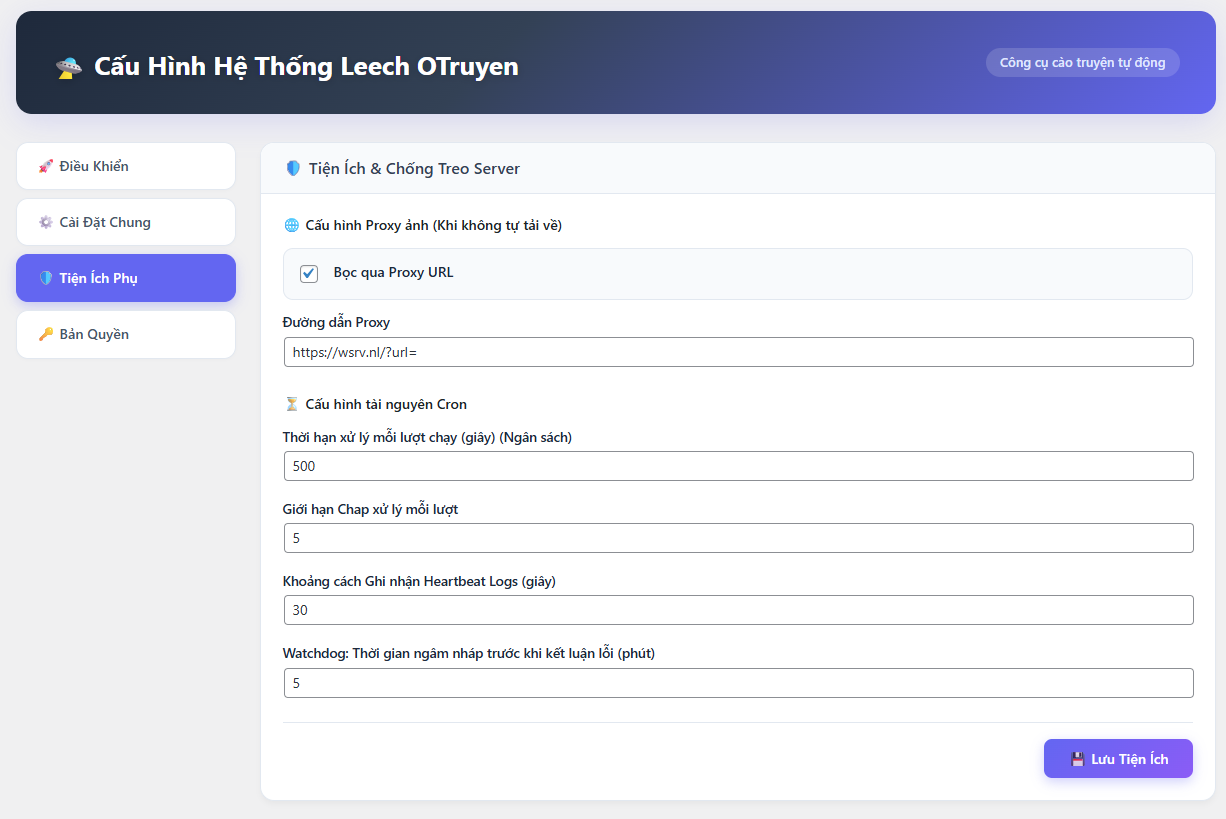The image size is (1226, 819).
Task: Focus the Đường dẫn Proxy input field
Action: [x=738, y=352]
